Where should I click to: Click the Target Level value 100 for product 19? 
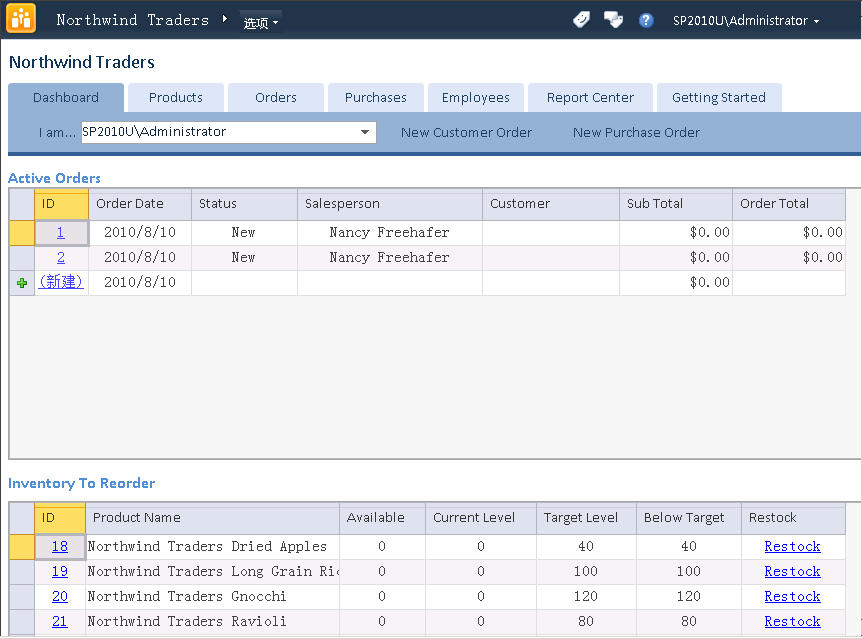pyautogui.click(x=587, y=571)
